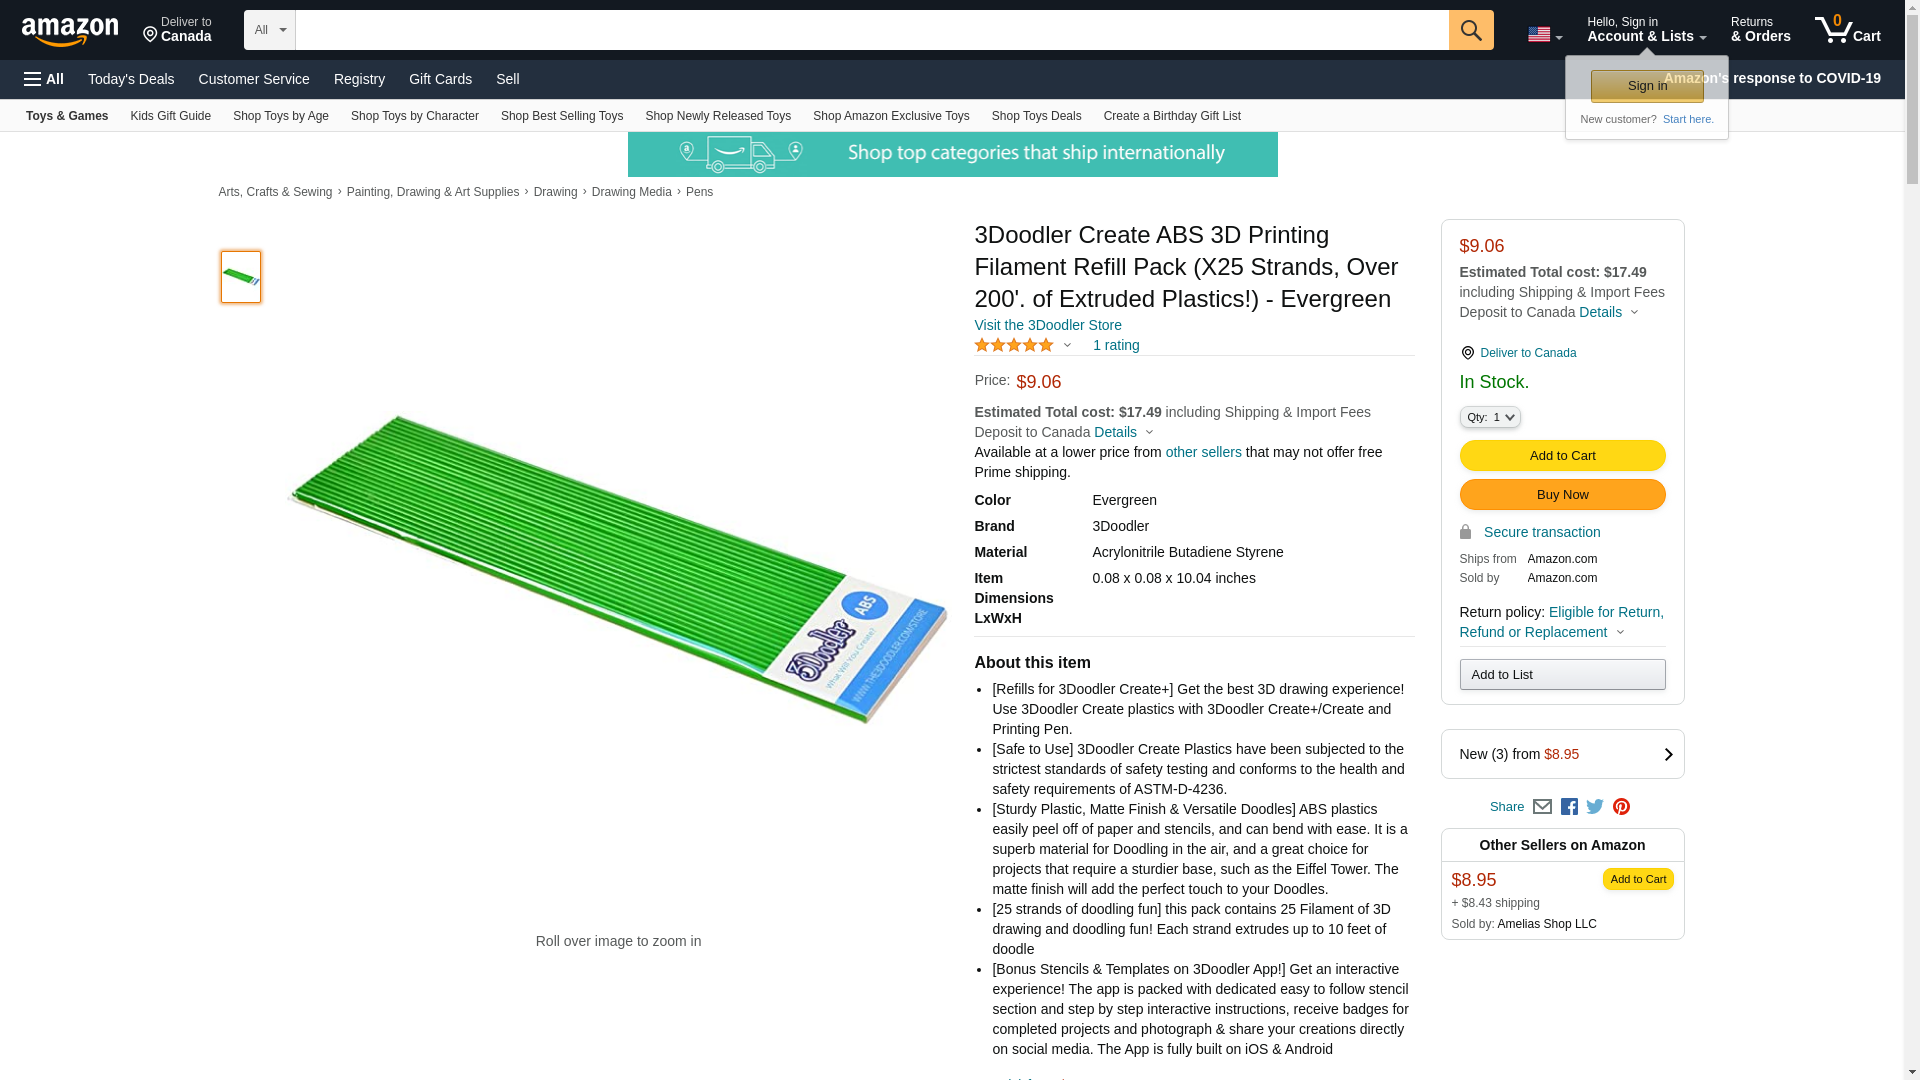The image size is (1920, 1080).
Task: Share on Twitter icon
Action: point(1595,807)
